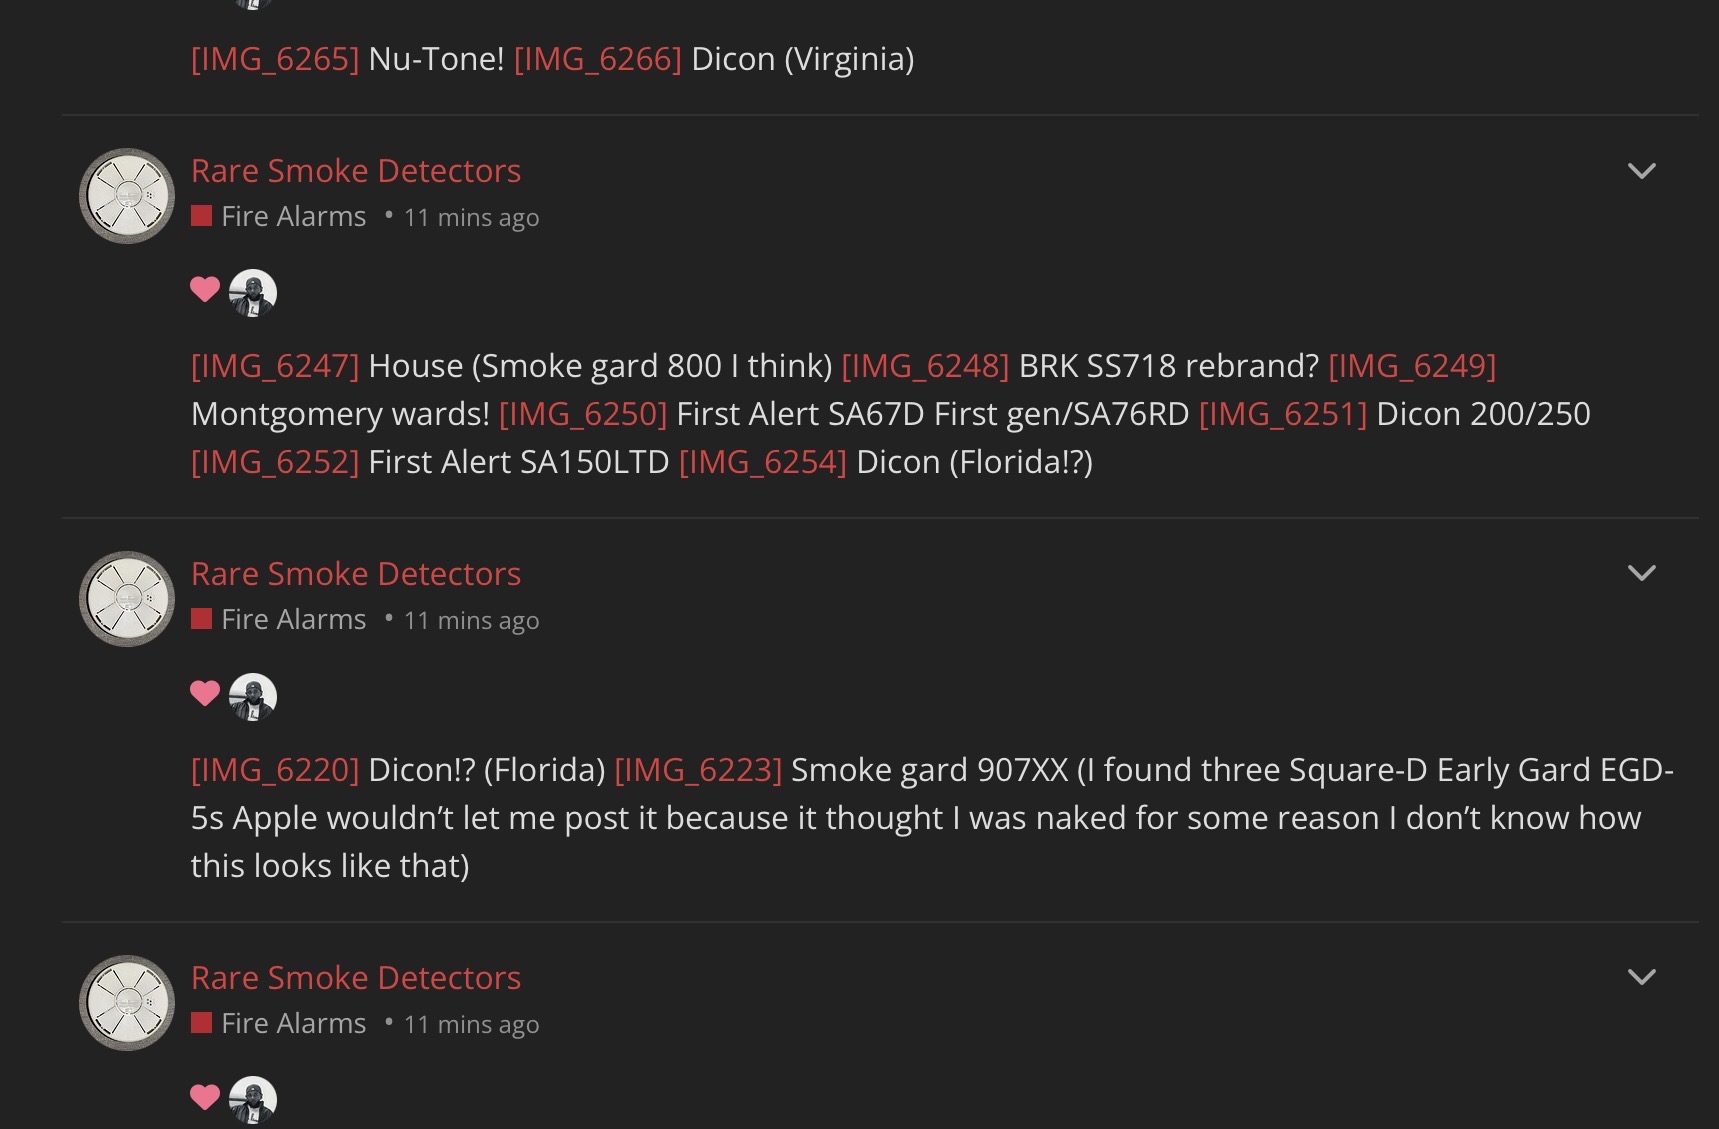Open the bottom post's smoke detector avatar

127,1002
